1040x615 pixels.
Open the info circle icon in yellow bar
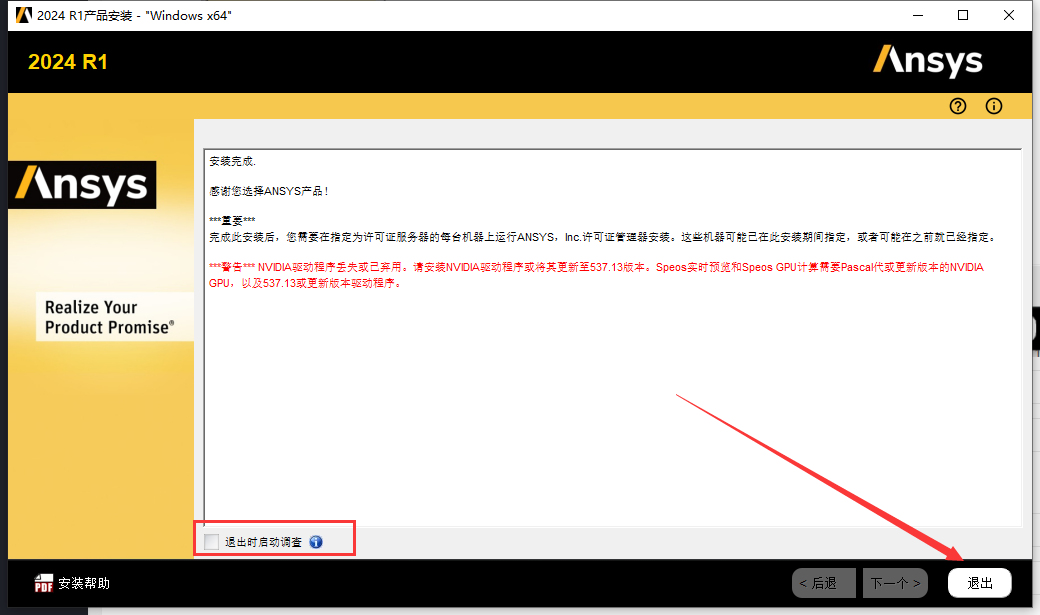pyautogui.click(x=994, y=106)
